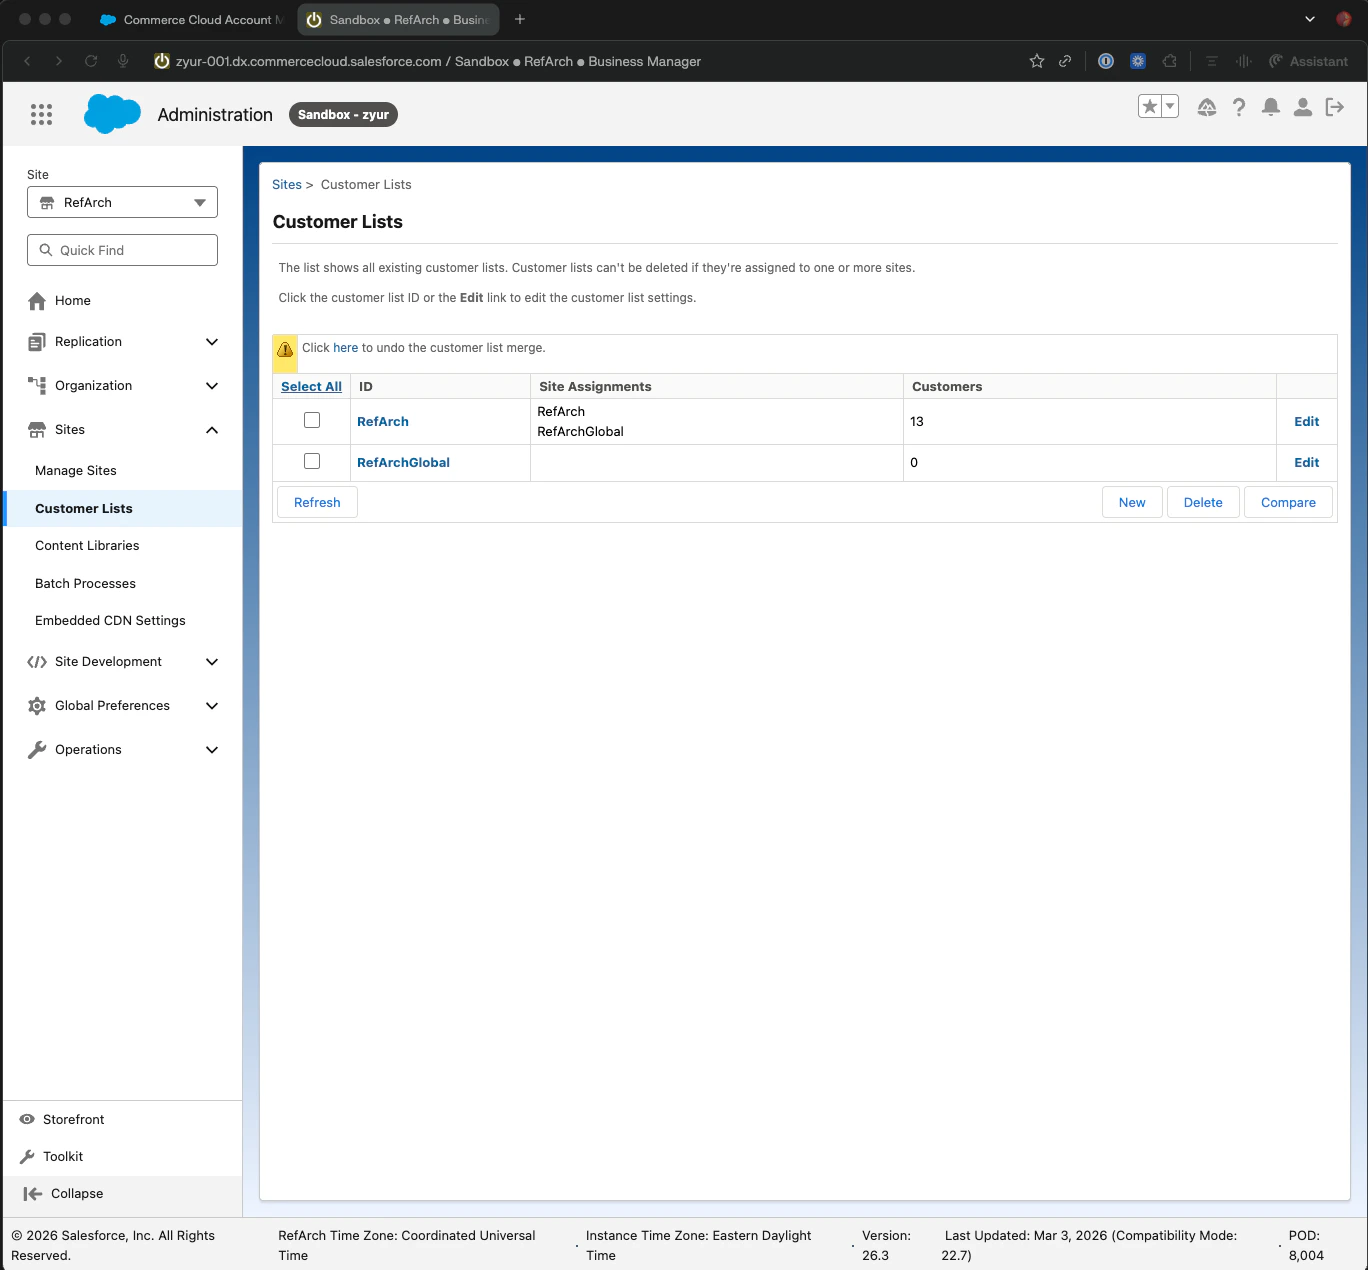Go to Sites via the breadcrumb link

287,185
